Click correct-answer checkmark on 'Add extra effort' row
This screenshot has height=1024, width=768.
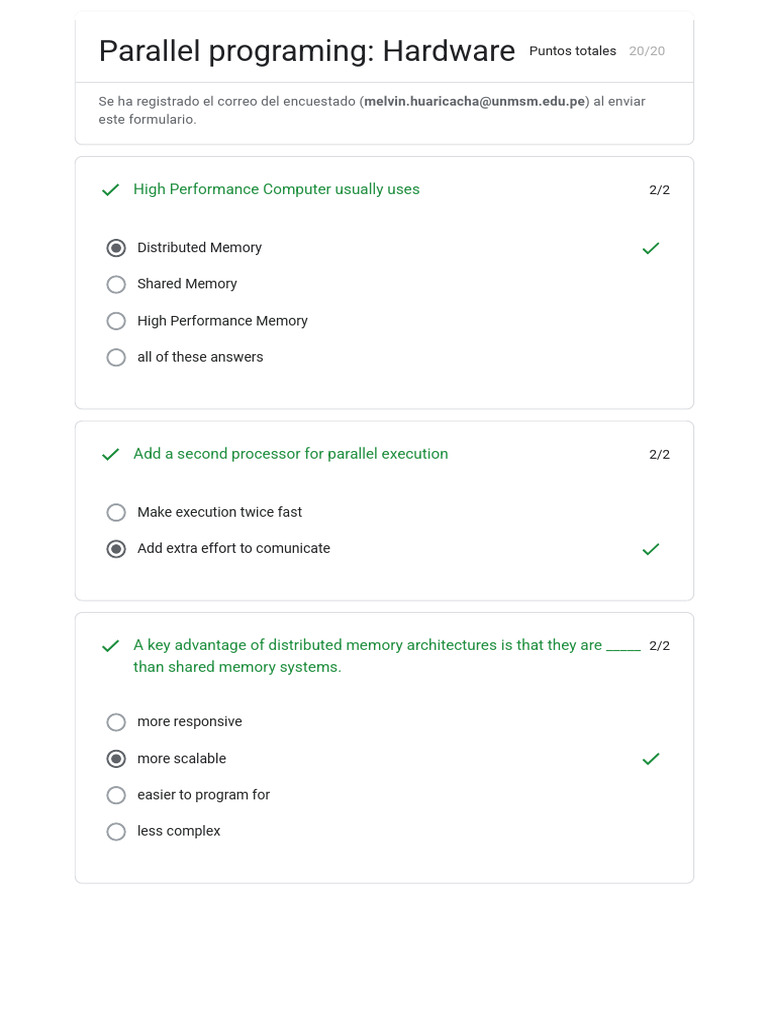click(651, 549)
